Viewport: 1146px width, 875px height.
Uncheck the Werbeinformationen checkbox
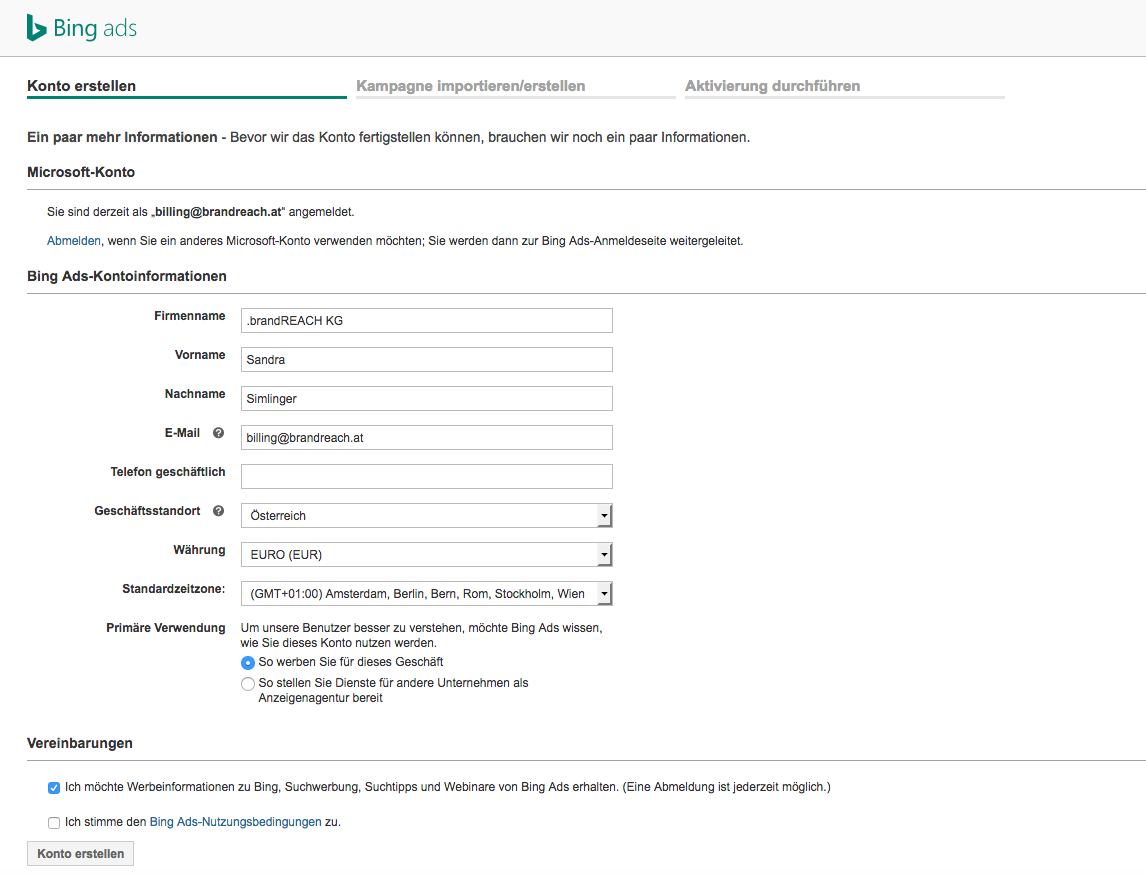point(54,788)
